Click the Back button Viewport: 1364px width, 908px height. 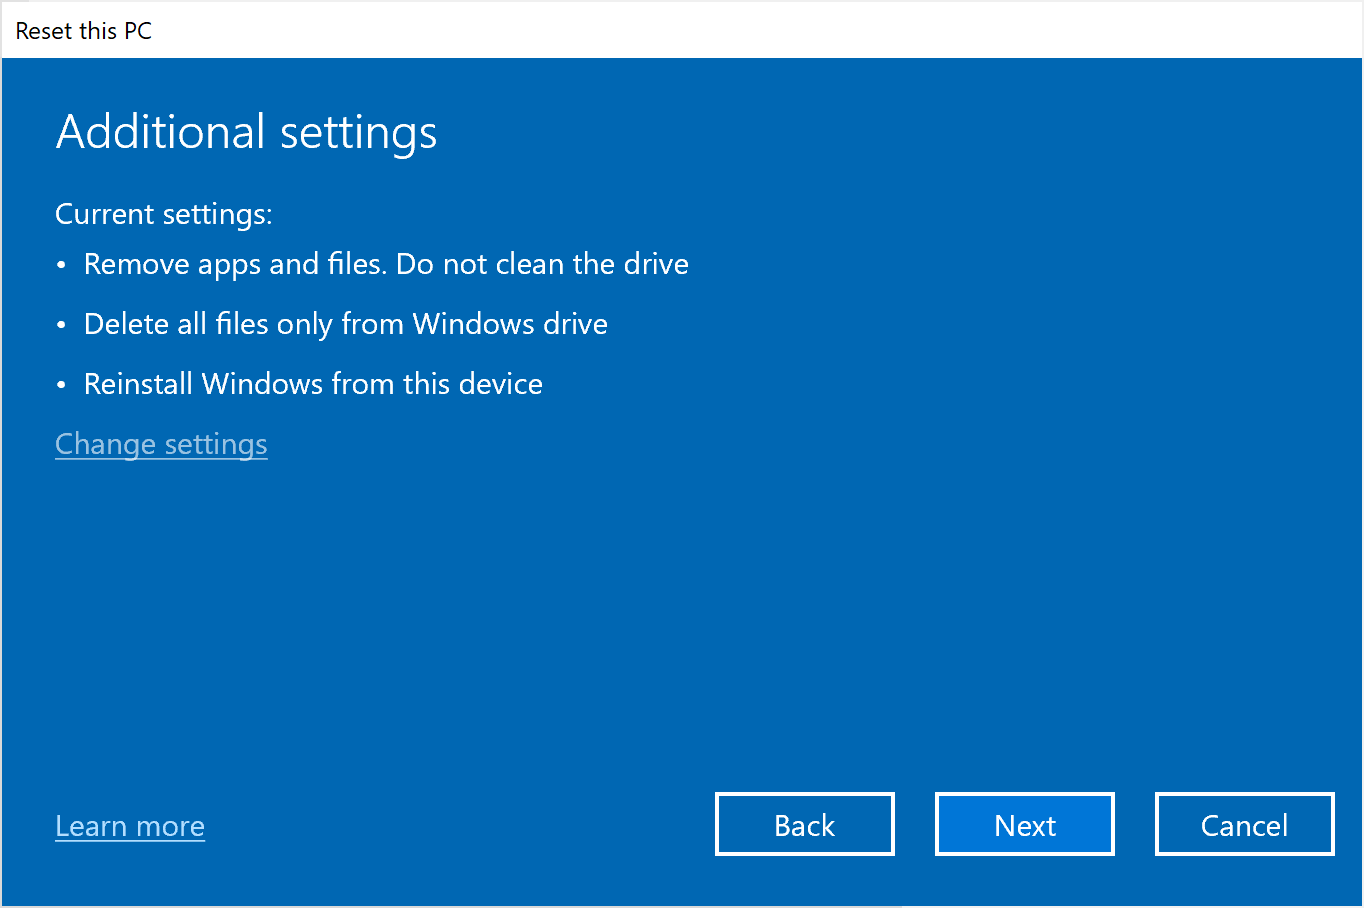coord(804,824)
